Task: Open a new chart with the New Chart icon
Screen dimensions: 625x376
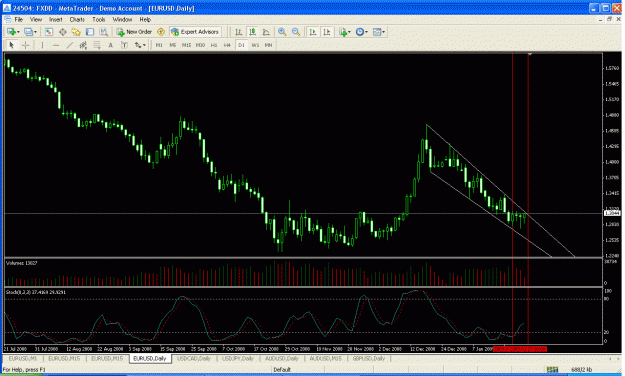Action: tap(11, 32)
